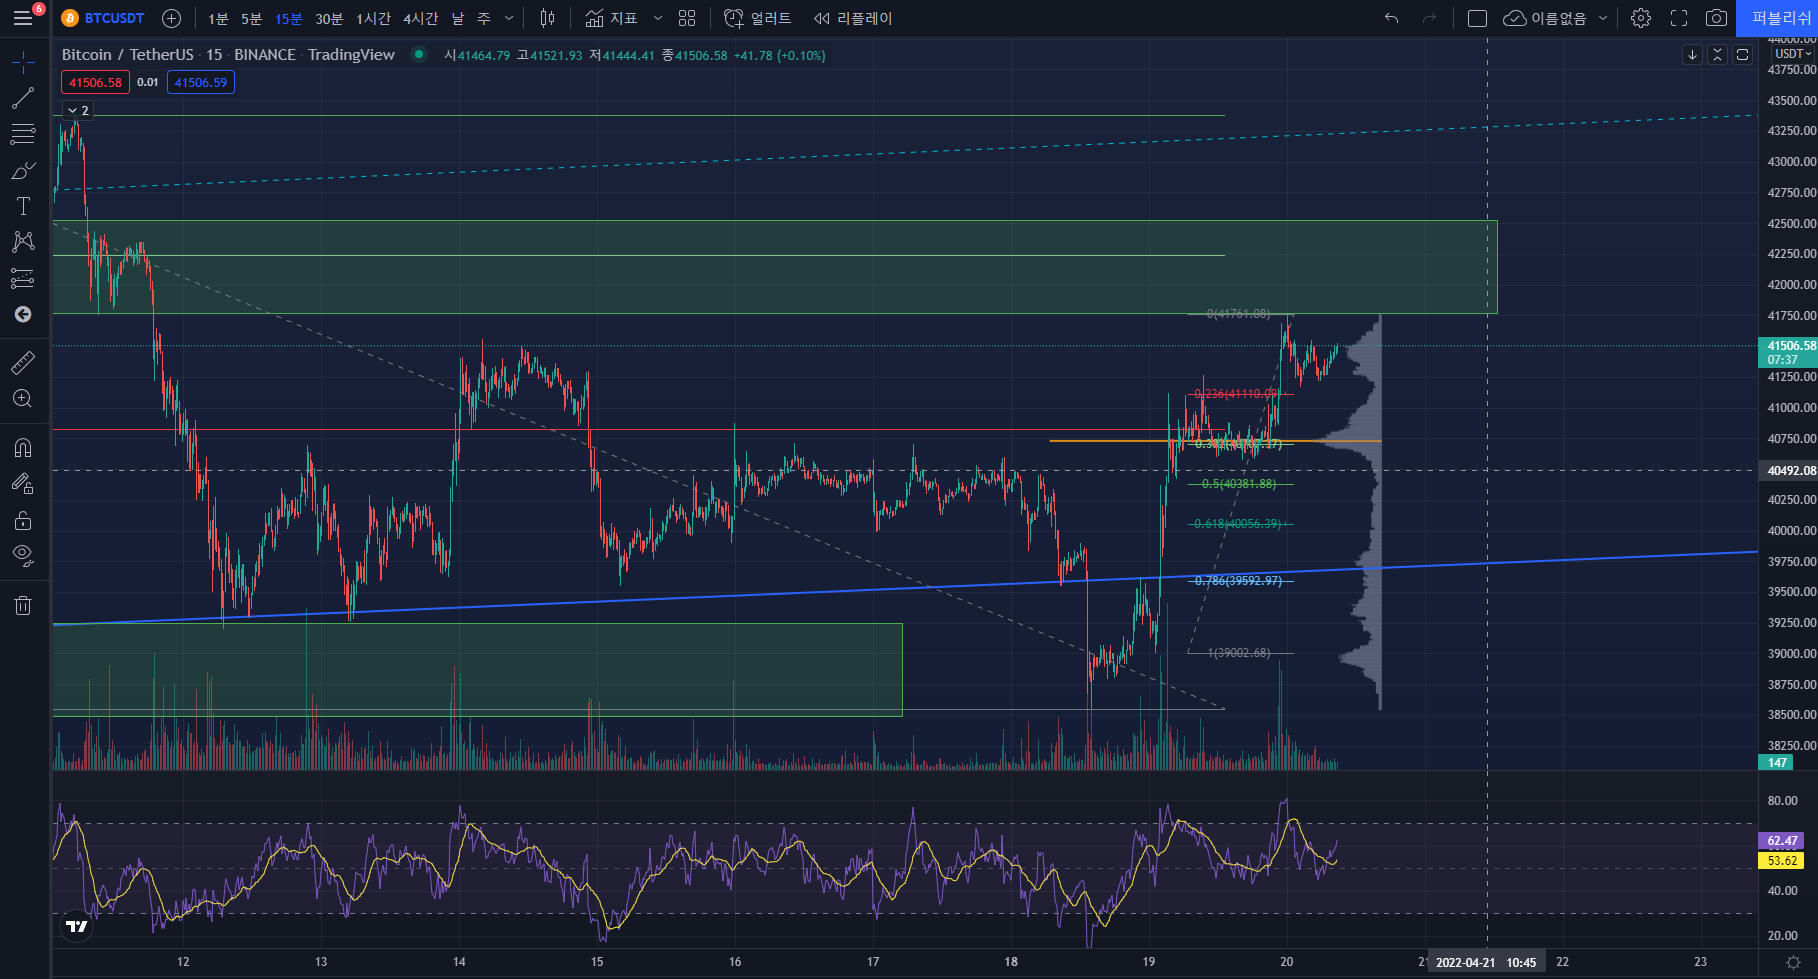This screenshot has height=979, width=1818.
Task: Open the chart patterns tool
Action: tap(23, 242)
